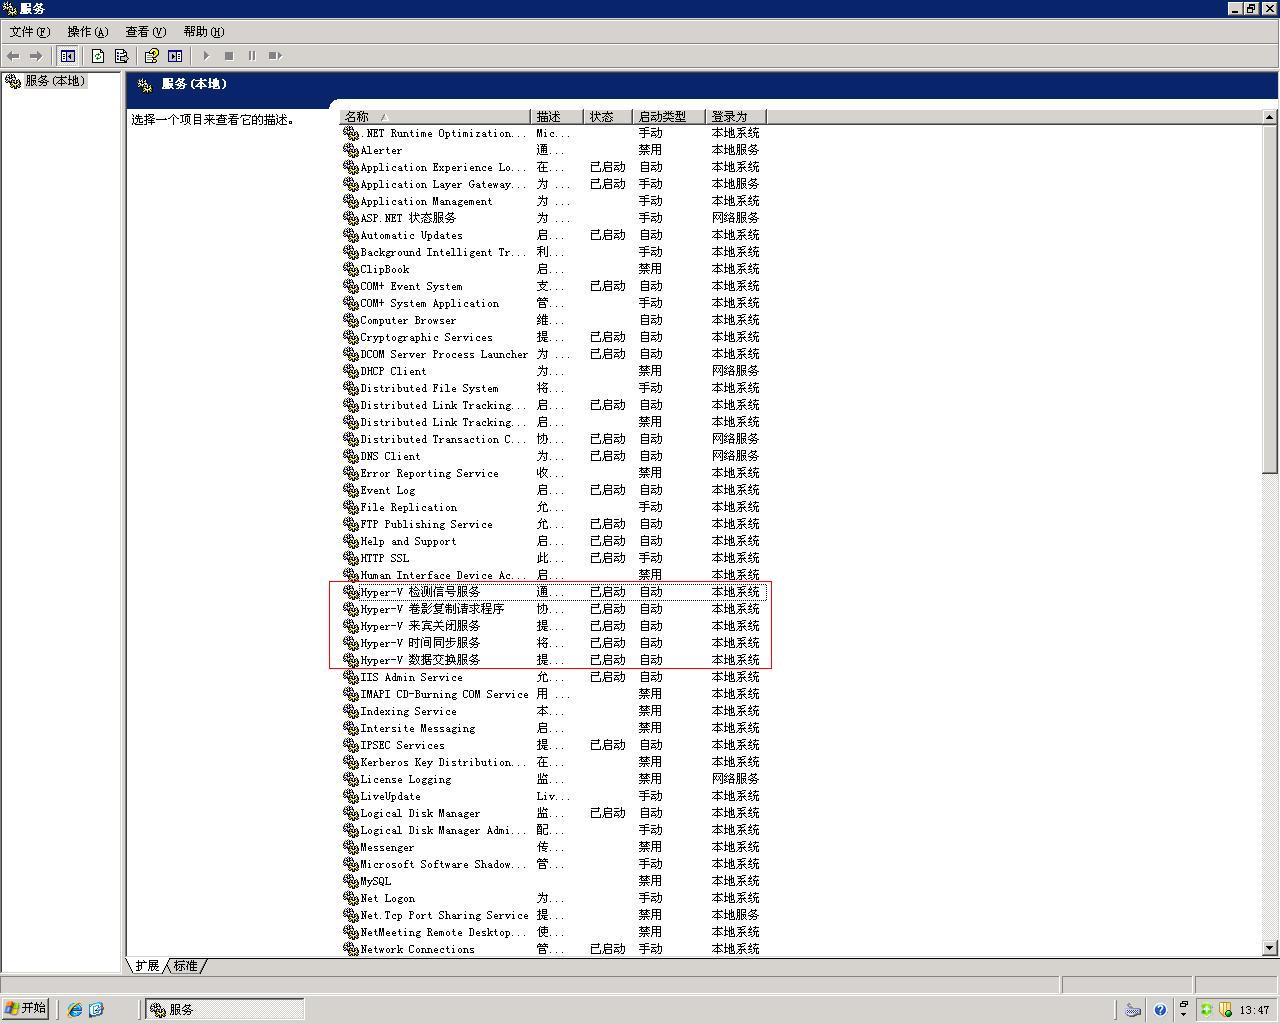Switch to the 标准 tab
This screenshot has height=1024, width=1280.
click(186, 966)
